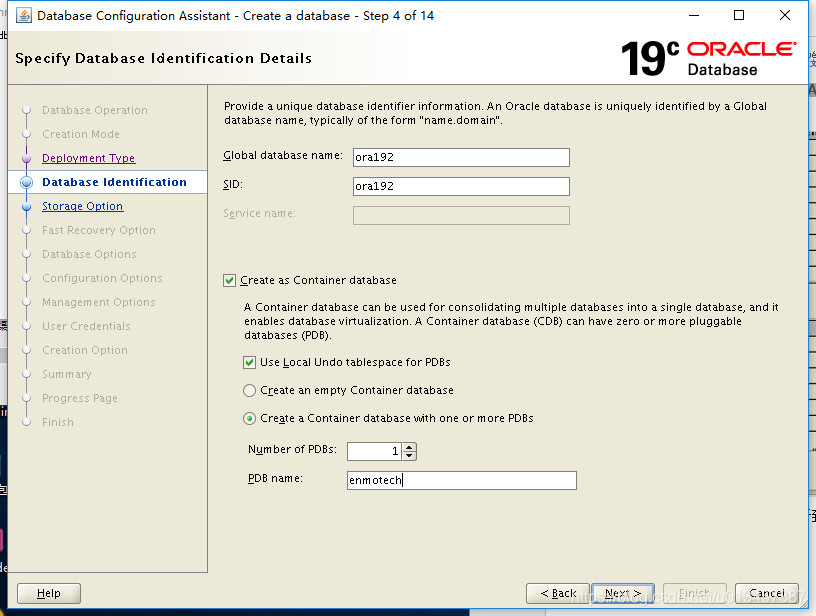Viewport: 816px width, 616px height.
Task: Click the active Database Identification step bullet
Action: pos(27,182)
